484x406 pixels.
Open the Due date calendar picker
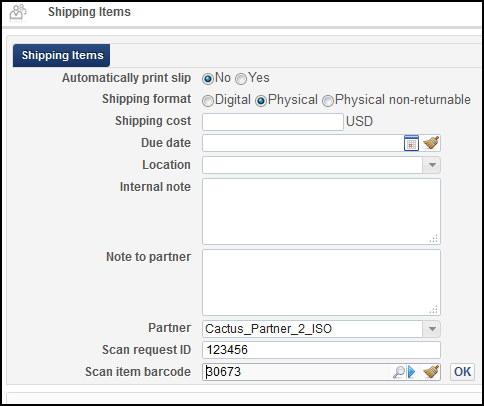click(411, 143)
